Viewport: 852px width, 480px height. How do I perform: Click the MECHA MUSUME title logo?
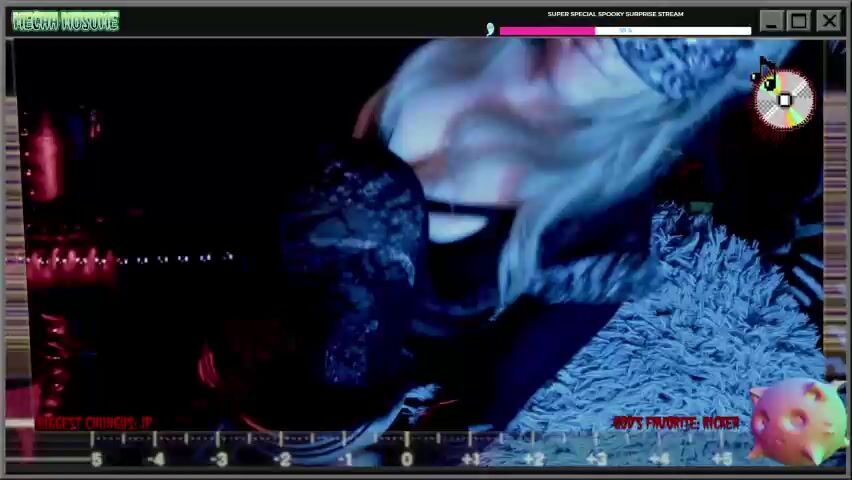tap(65, 22)
